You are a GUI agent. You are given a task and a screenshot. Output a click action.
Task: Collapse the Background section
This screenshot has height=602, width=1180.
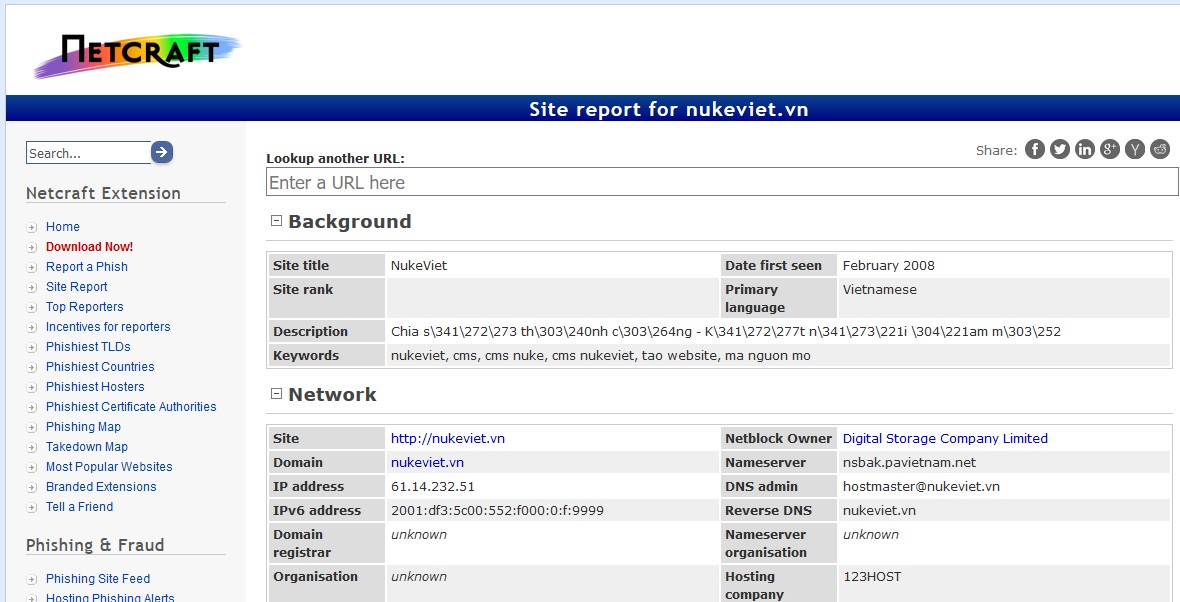276,220
